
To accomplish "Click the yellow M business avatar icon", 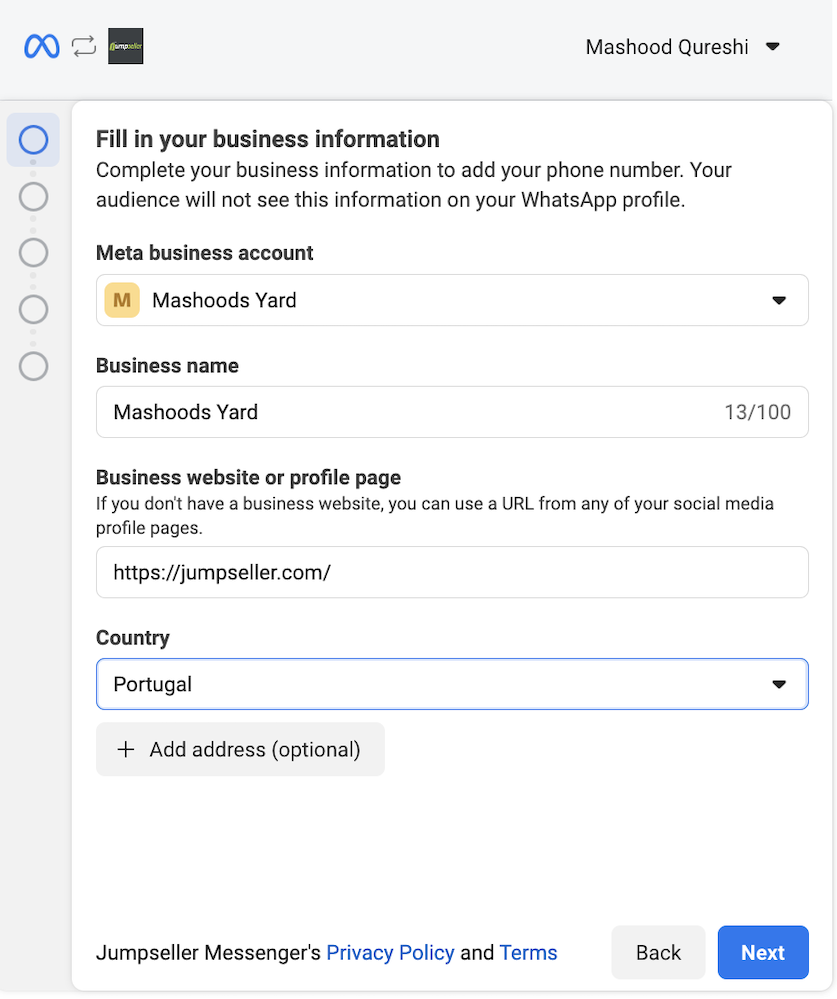I will [x=122, y=300].
